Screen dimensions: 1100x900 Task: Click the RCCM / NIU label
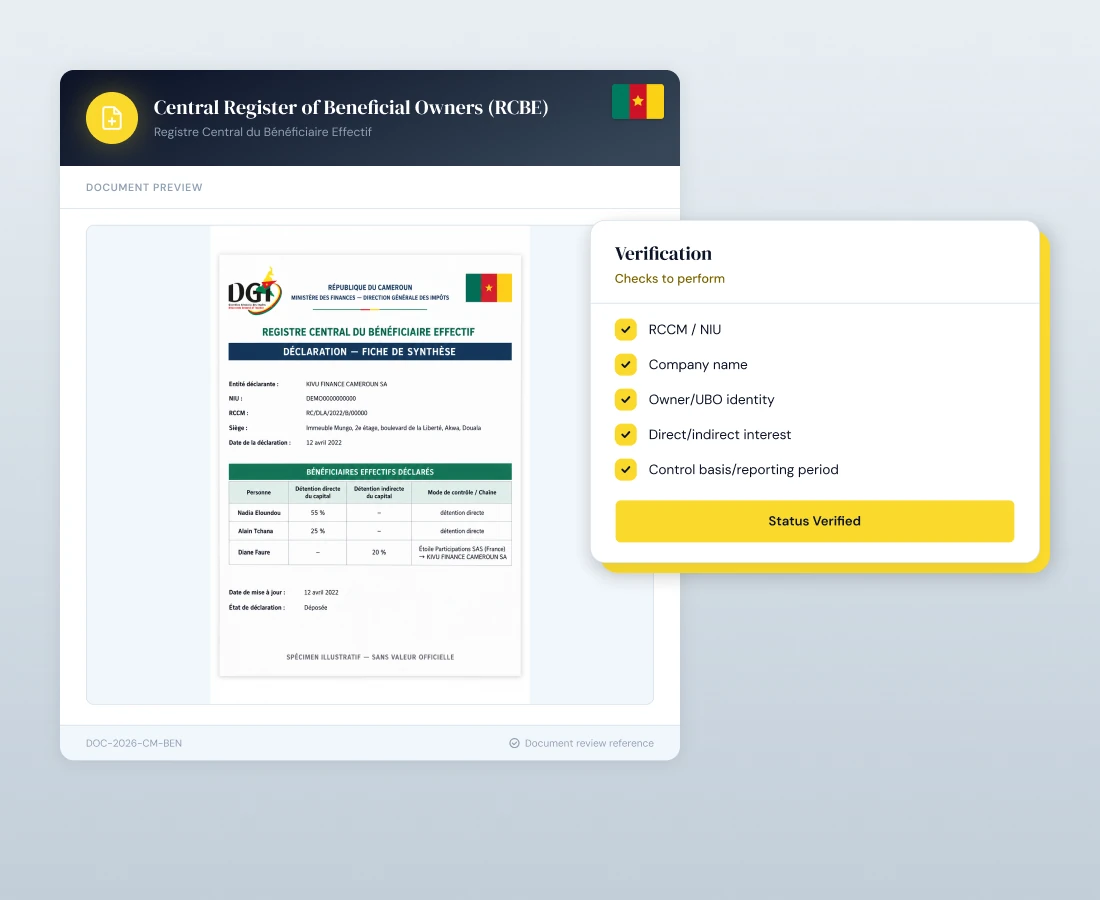(685, 330)
